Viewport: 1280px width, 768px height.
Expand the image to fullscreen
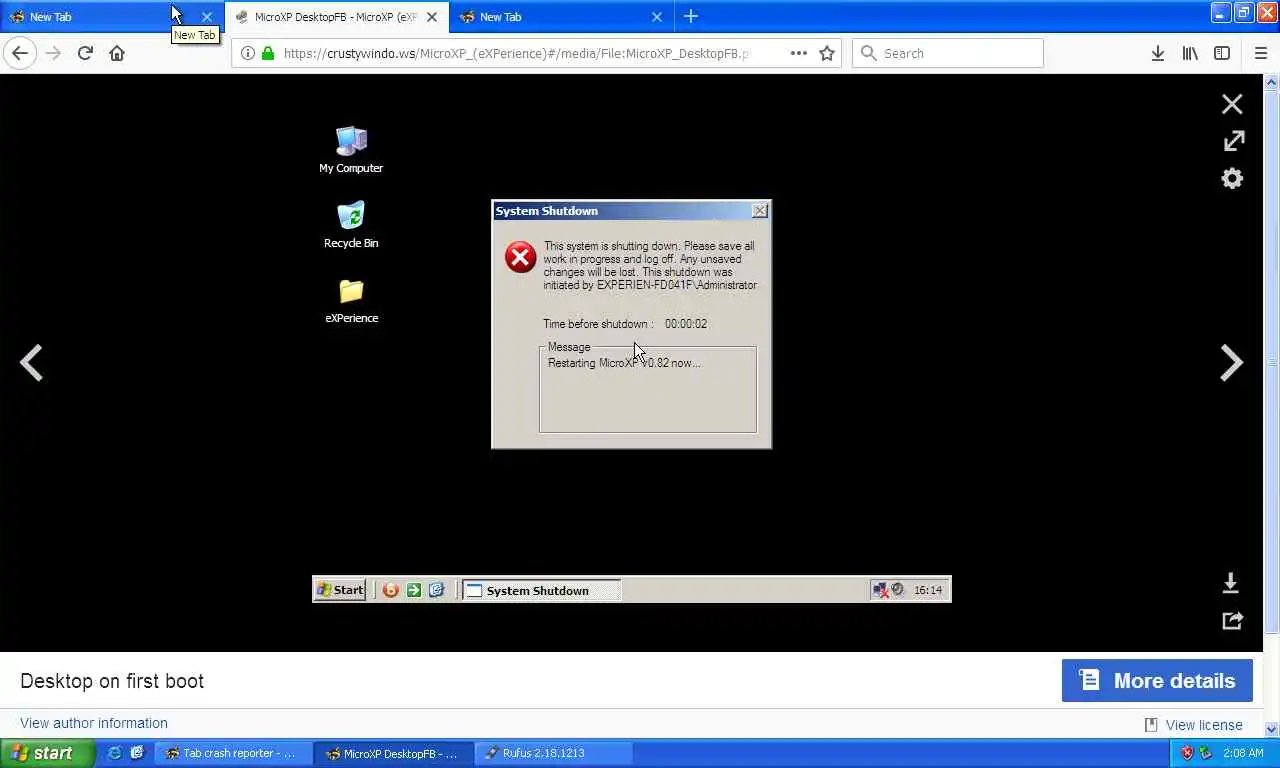[x=1234, y=141]
